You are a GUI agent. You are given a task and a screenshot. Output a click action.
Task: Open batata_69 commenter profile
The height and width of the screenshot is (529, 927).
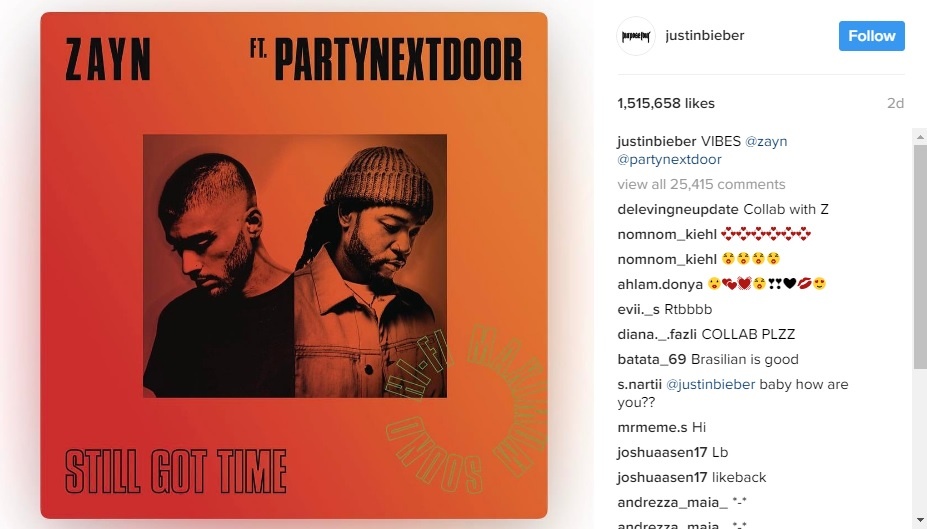click(x=652, y=359)
